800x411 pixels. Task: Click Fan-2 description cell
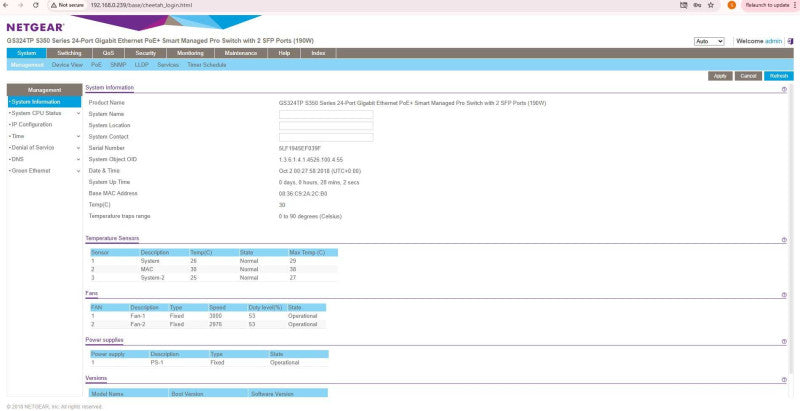(x=138, y=324)
